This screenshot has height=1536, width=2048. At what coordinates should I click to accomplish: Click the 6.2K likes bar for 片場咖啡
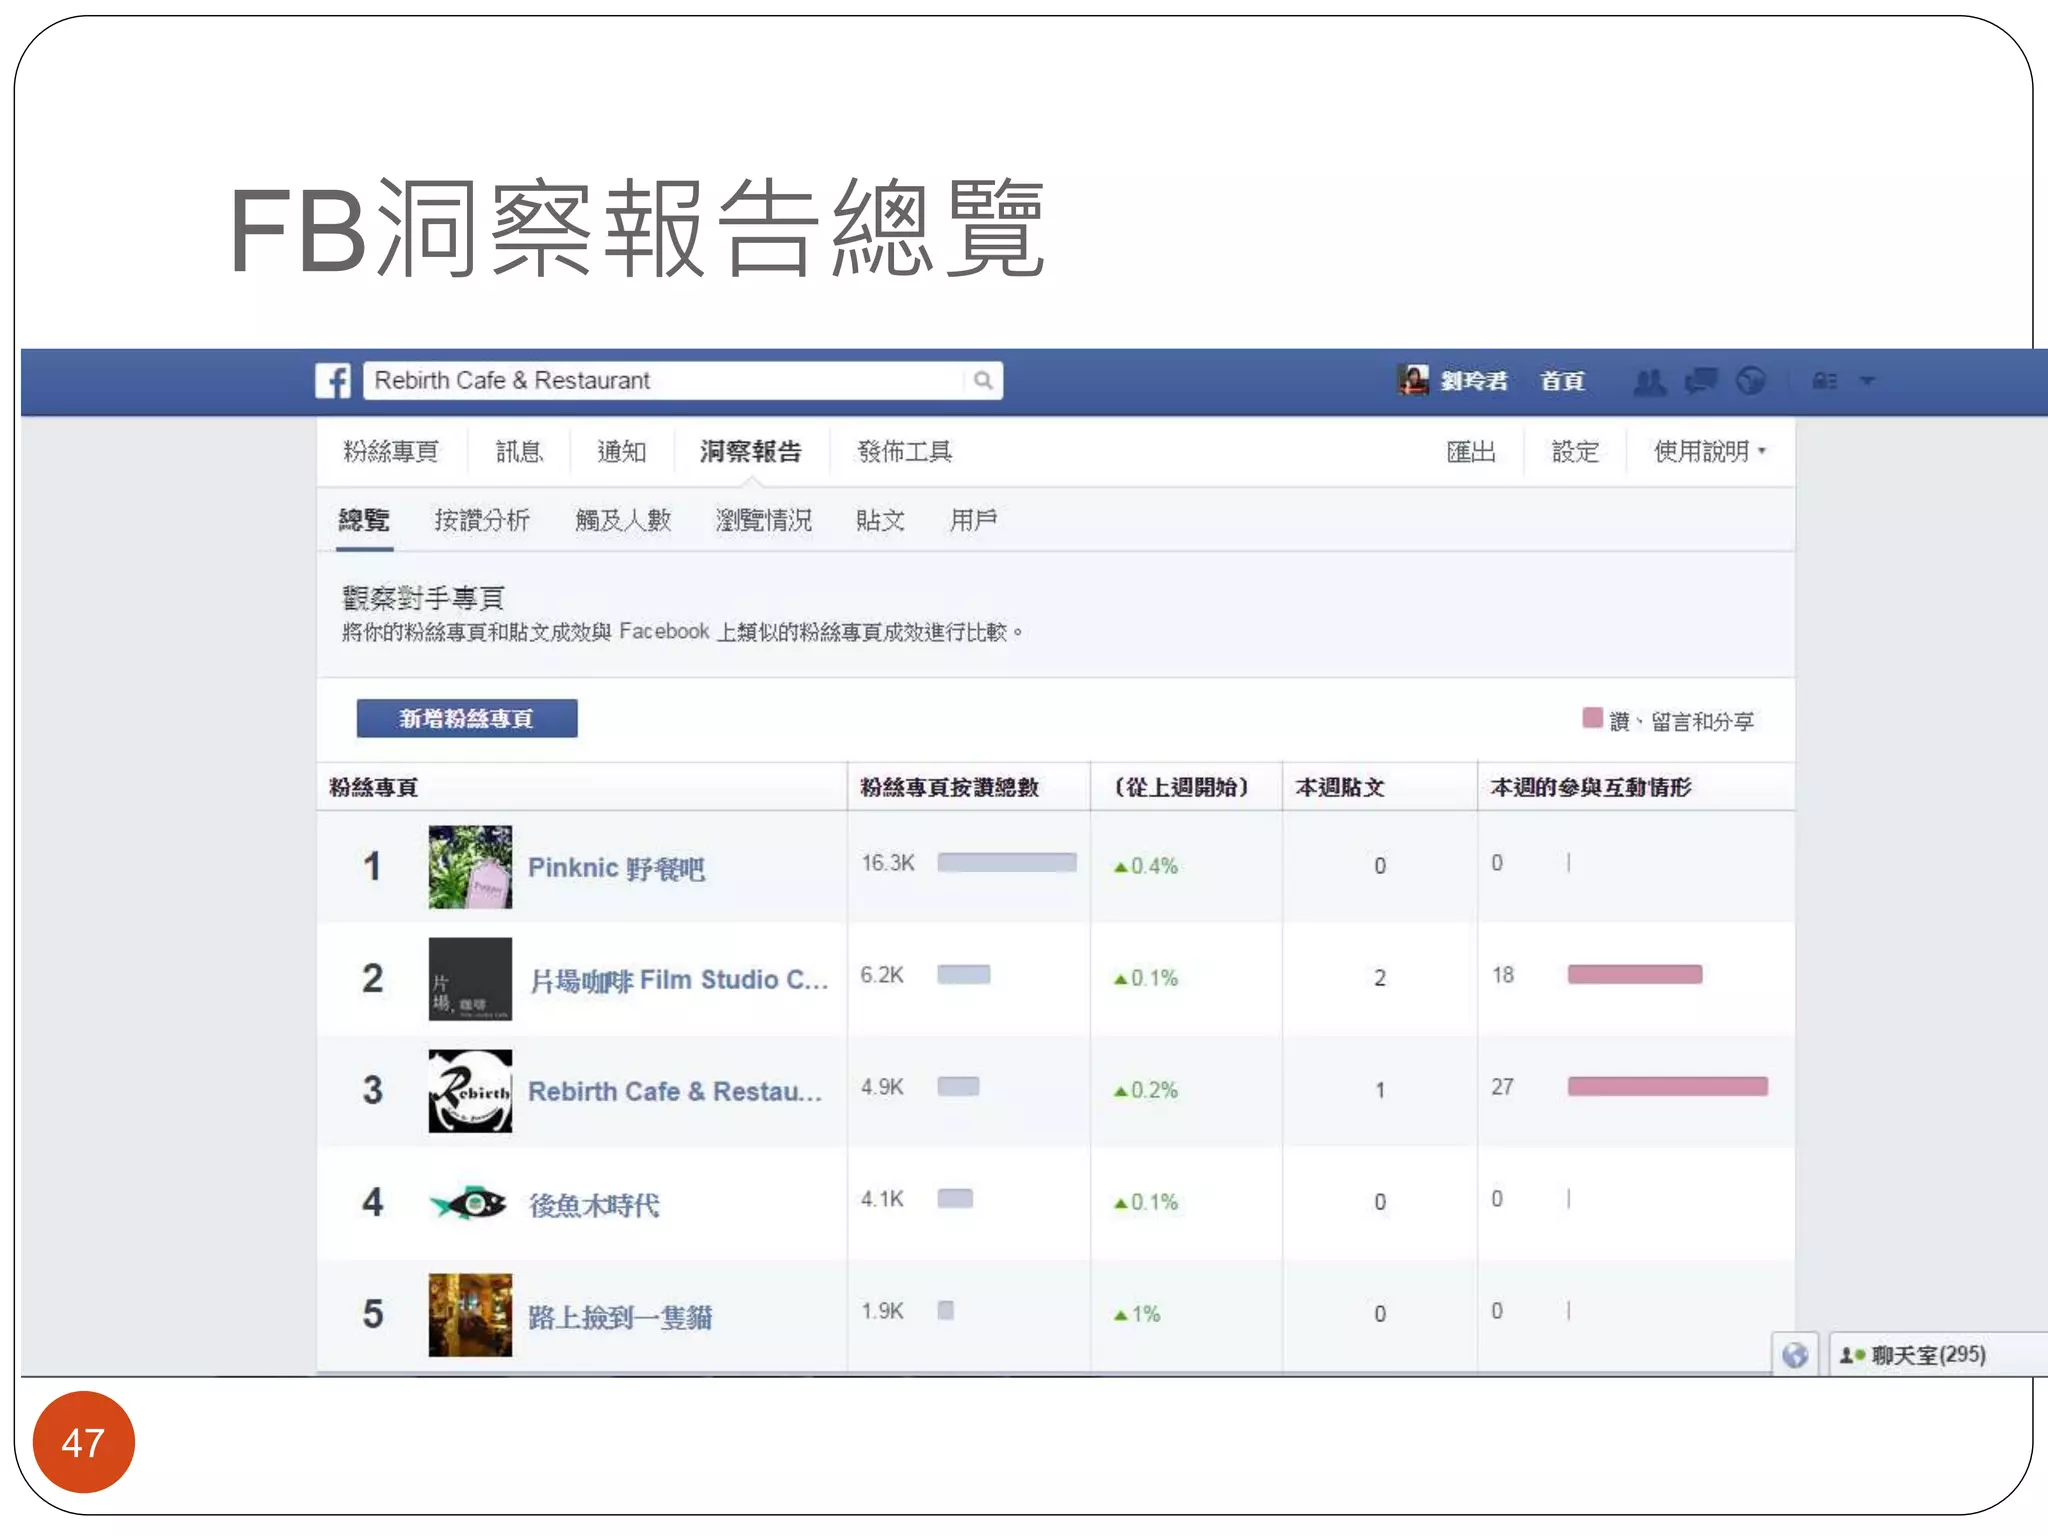(x=964, y=975)
